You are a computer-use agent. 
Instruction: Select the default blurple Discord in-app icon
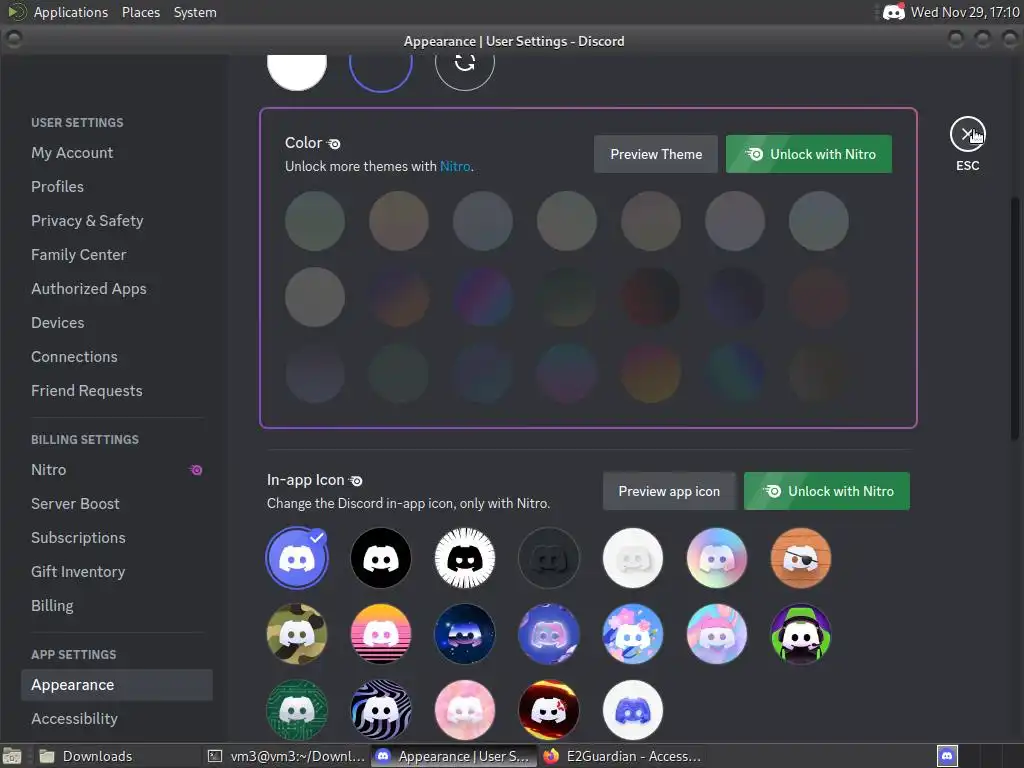(x=297, y=558)
